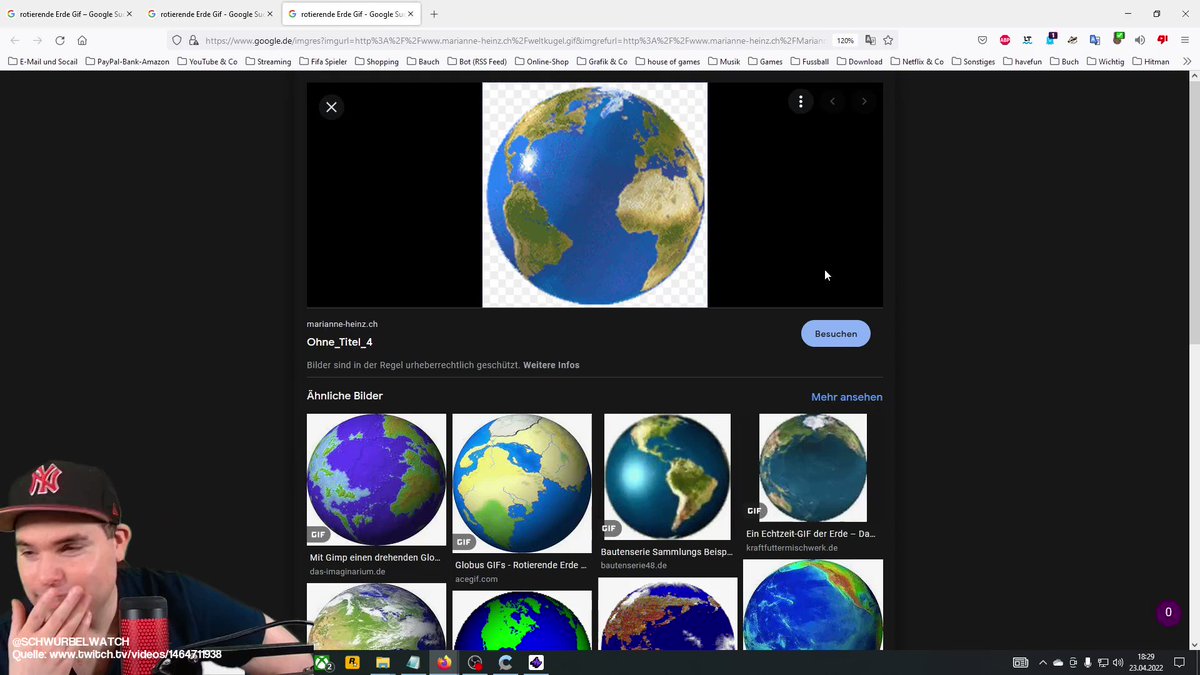This screenshot has width=1200, height=675.
Task: Open the kraftfuttermischwerk.de Echtzeit-GIF thumbnail
Action: [x=813, y=468]
